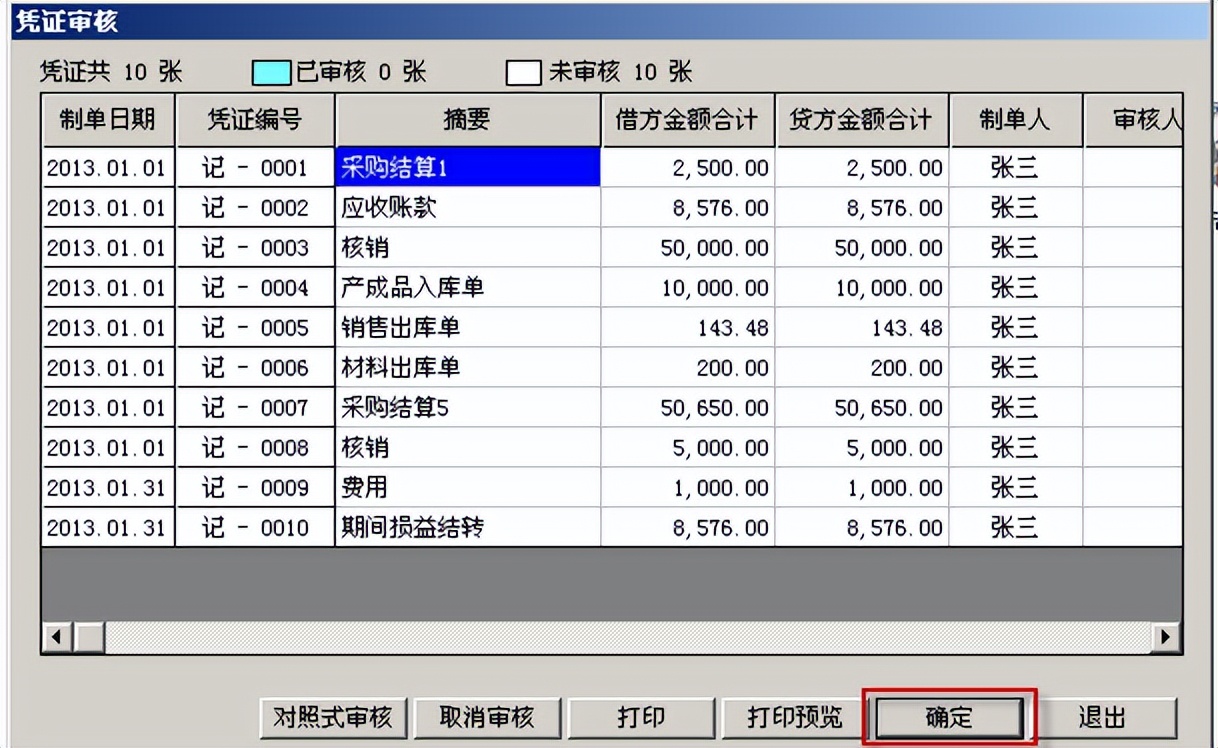The image size is (1218, 748).
Task: Click the 摘要 column header
Action: [466, 119]
